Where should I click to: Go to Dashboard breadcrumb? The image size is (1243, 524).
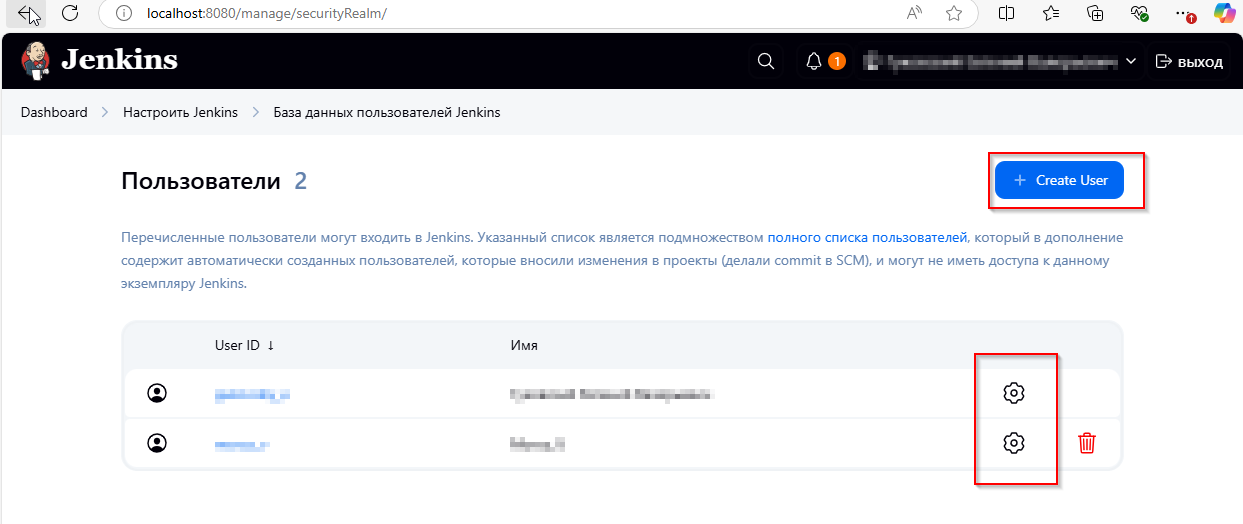pos(54,112)
